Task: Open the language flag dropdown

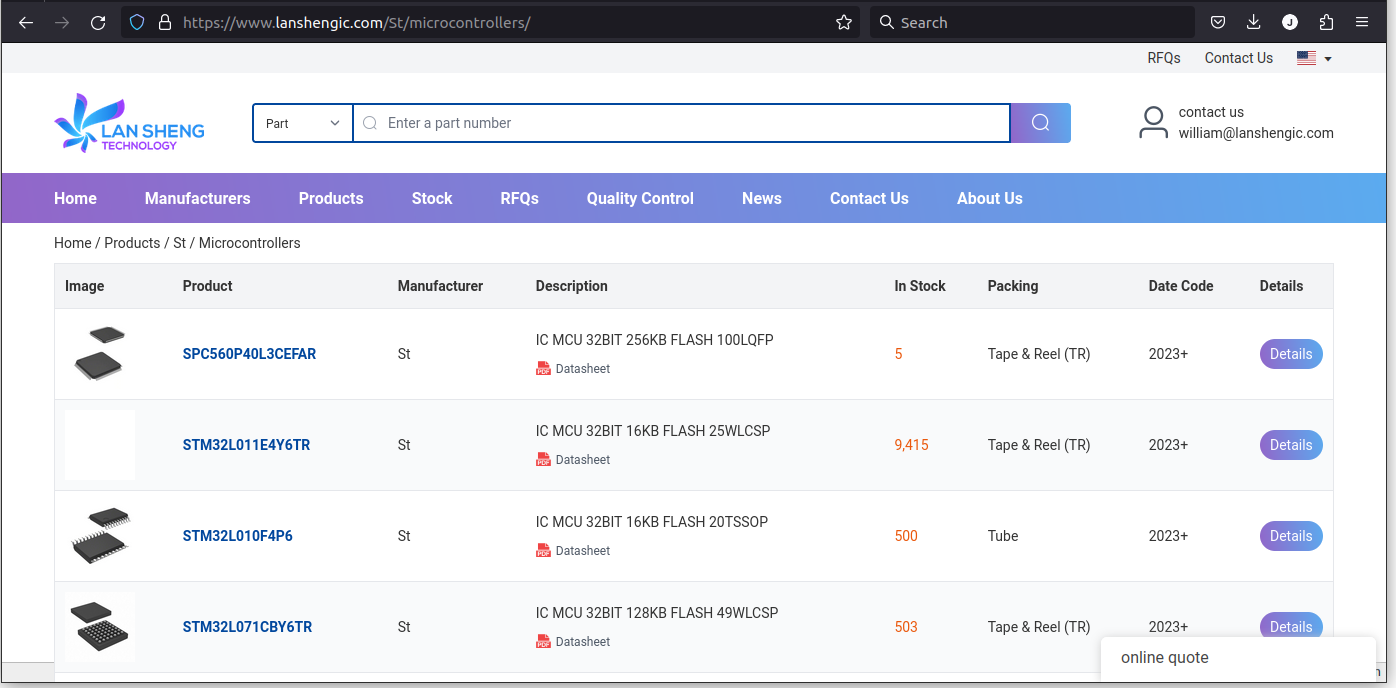Action: pyautogui.click(x=1314, y=58)
